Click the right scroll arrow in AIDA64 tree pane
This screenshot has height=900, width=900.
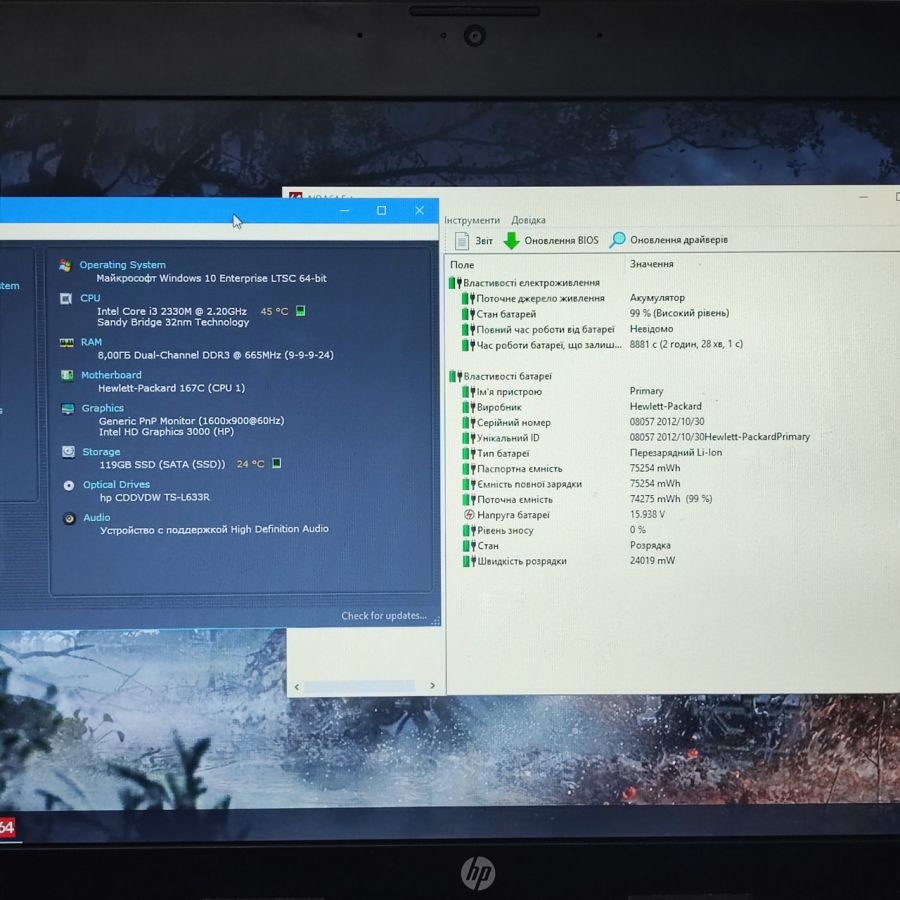click(x=432, y=686)
